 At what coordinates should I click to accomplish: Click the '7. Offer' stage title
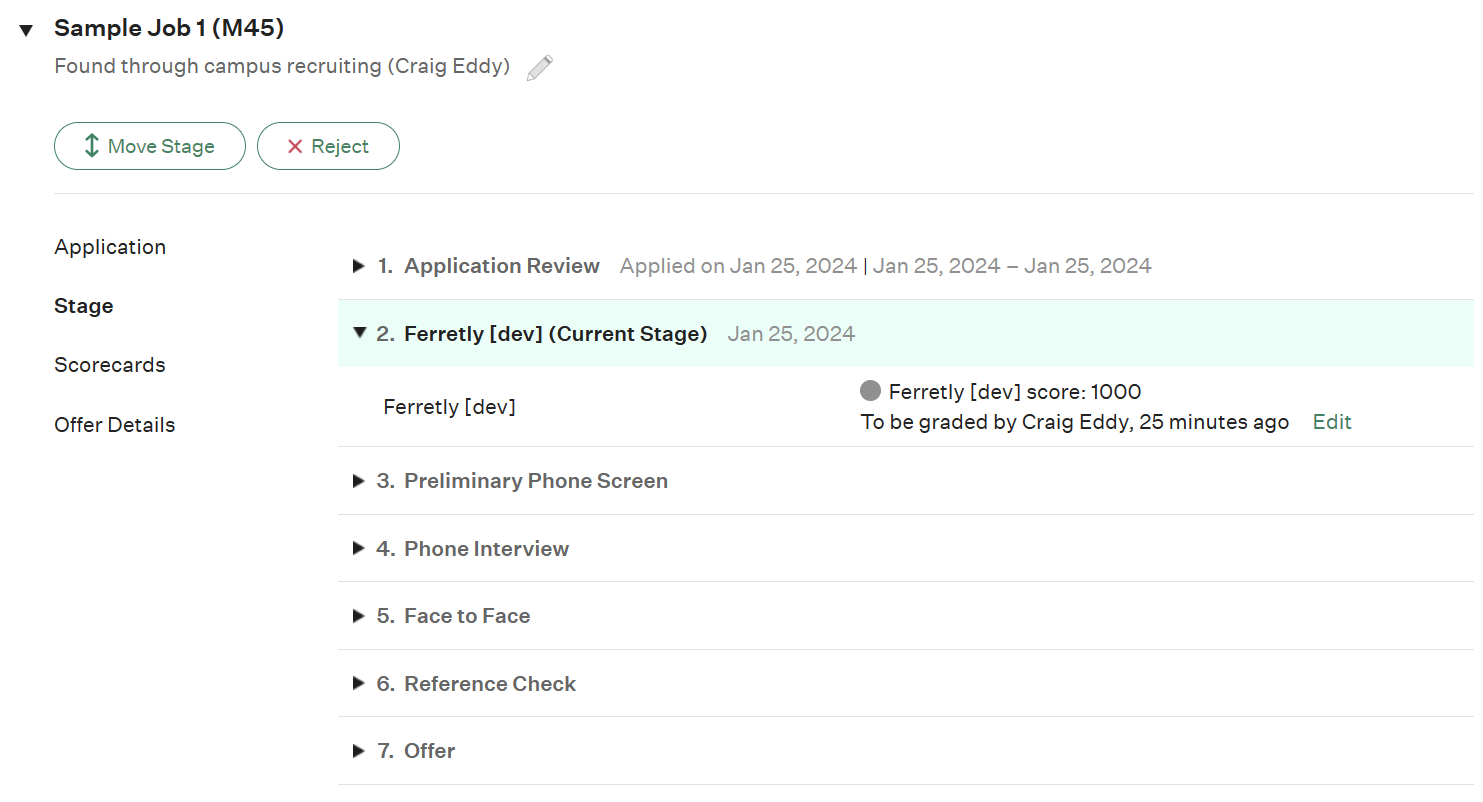tap(416, 751)
